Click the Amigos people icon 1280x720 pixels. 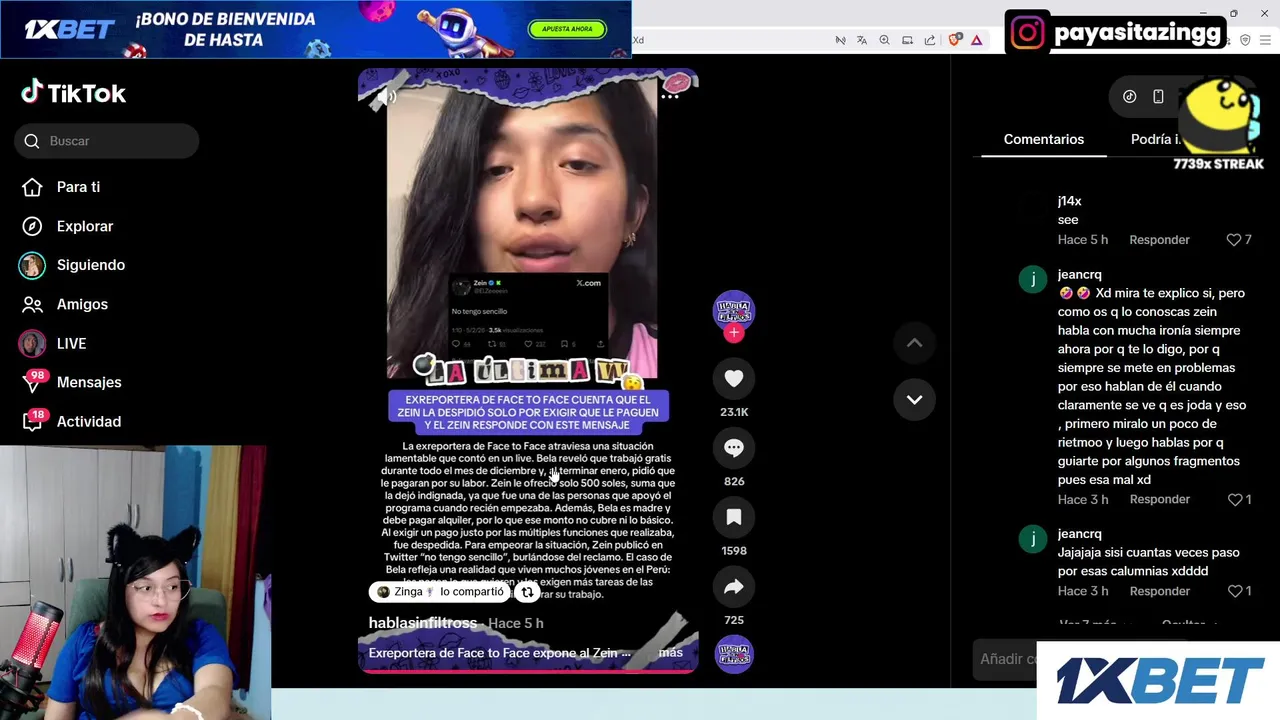pos(32,304)
